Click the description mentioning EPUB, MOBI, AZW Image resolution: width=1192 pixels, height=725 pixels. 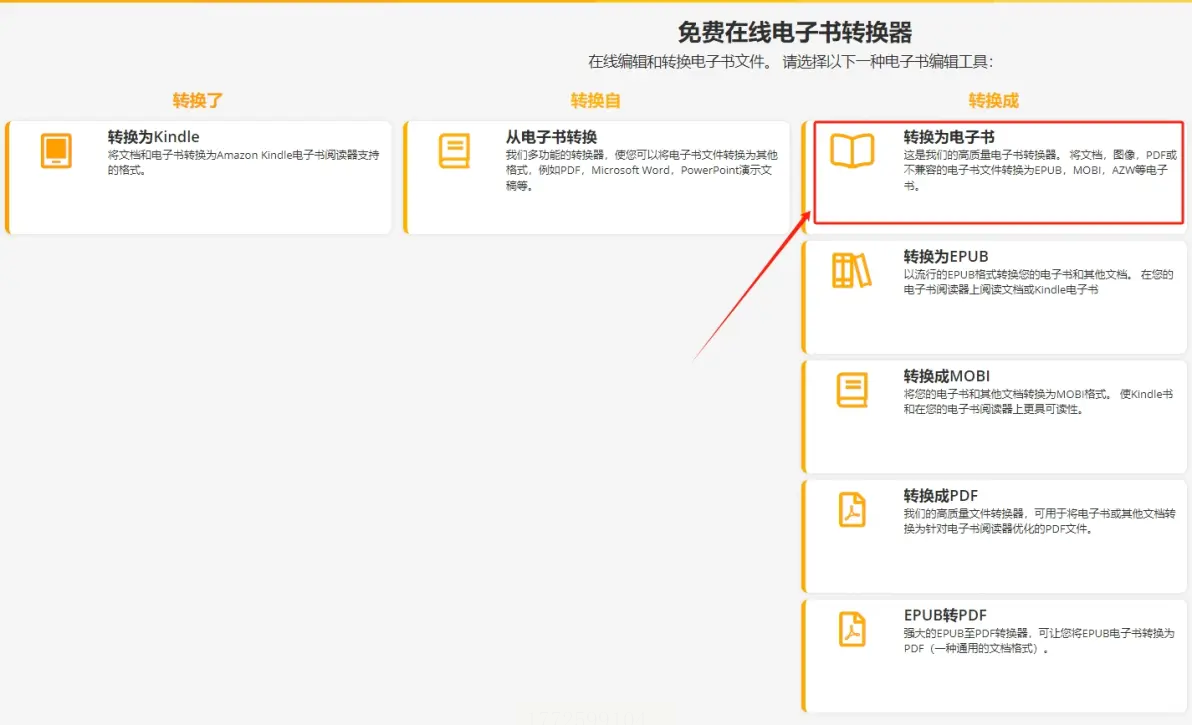(1040, 170)
